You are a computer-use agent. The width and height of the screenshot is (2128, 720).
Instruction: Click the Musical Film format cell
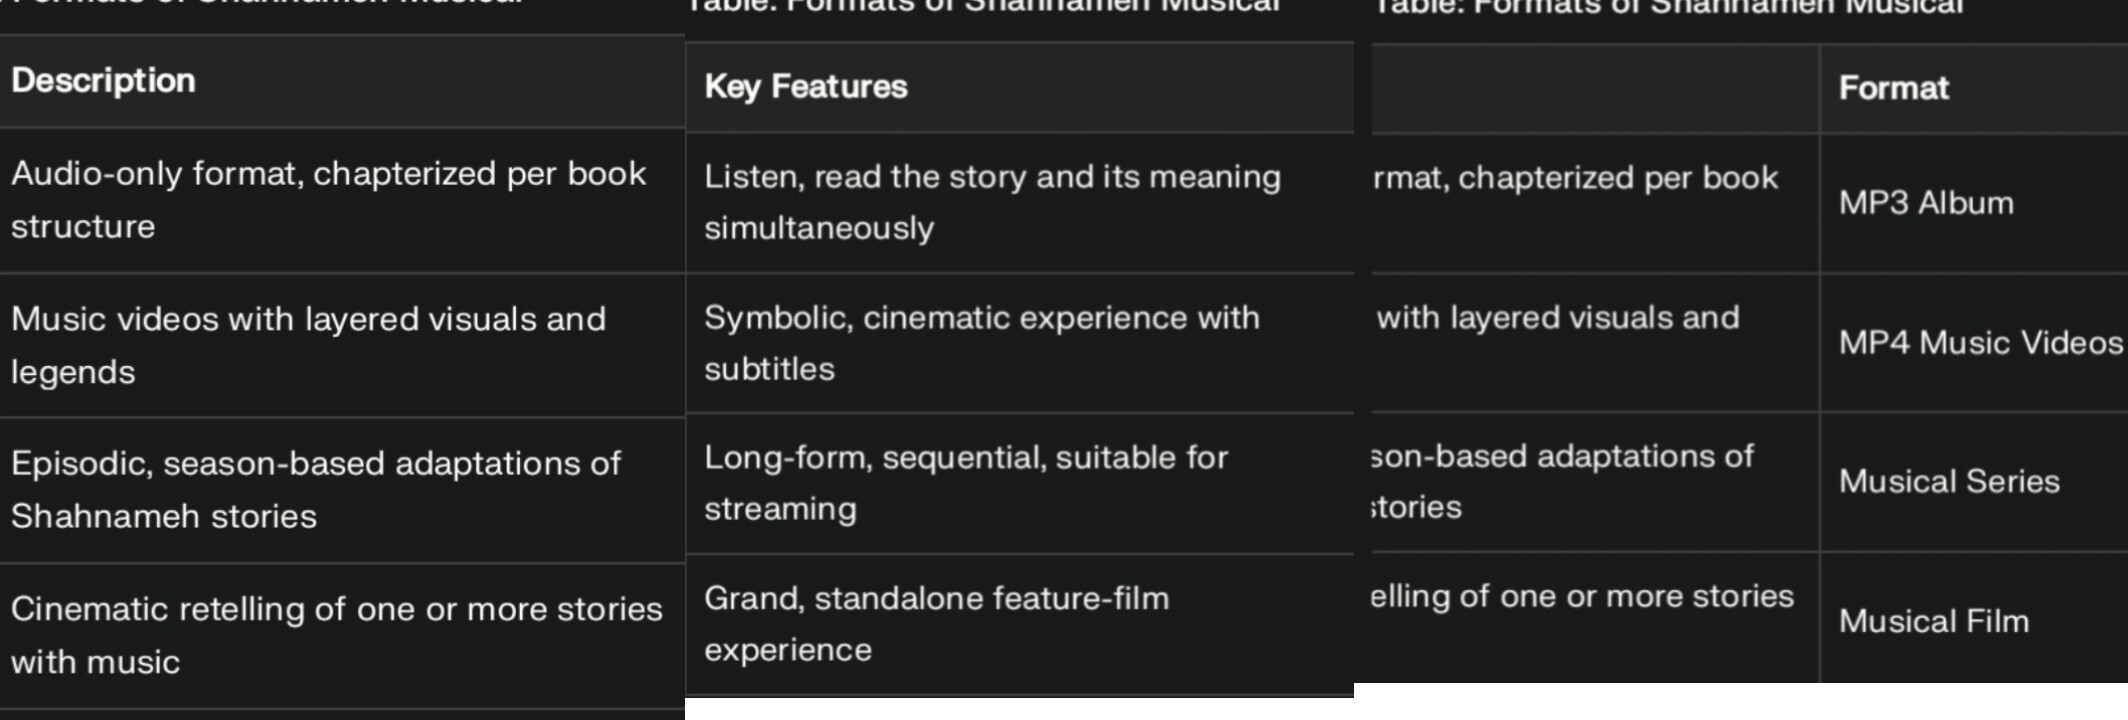[x=1934, y=621]
